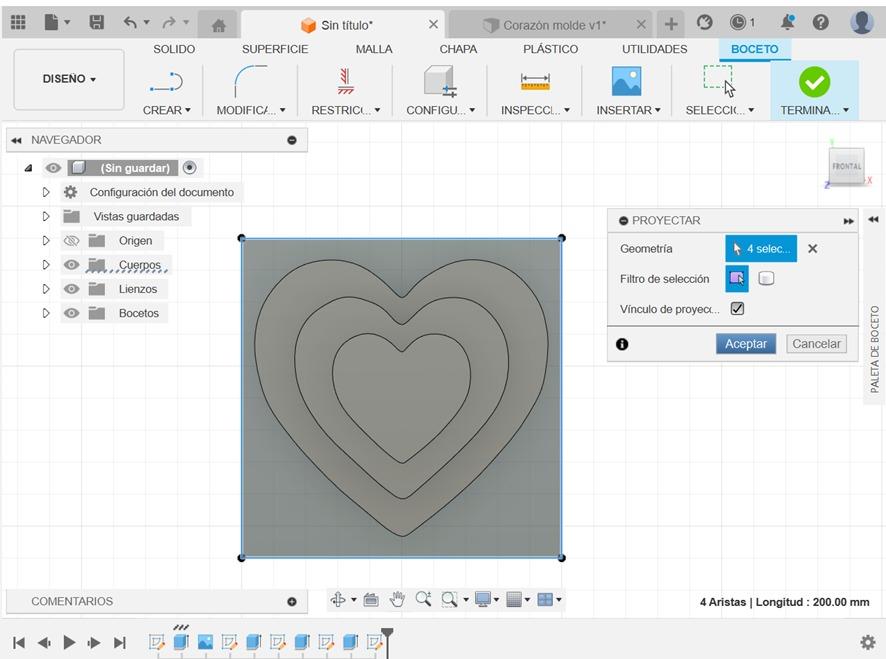
Task: Click the Save disk icon
Action: tap(97, 22)
